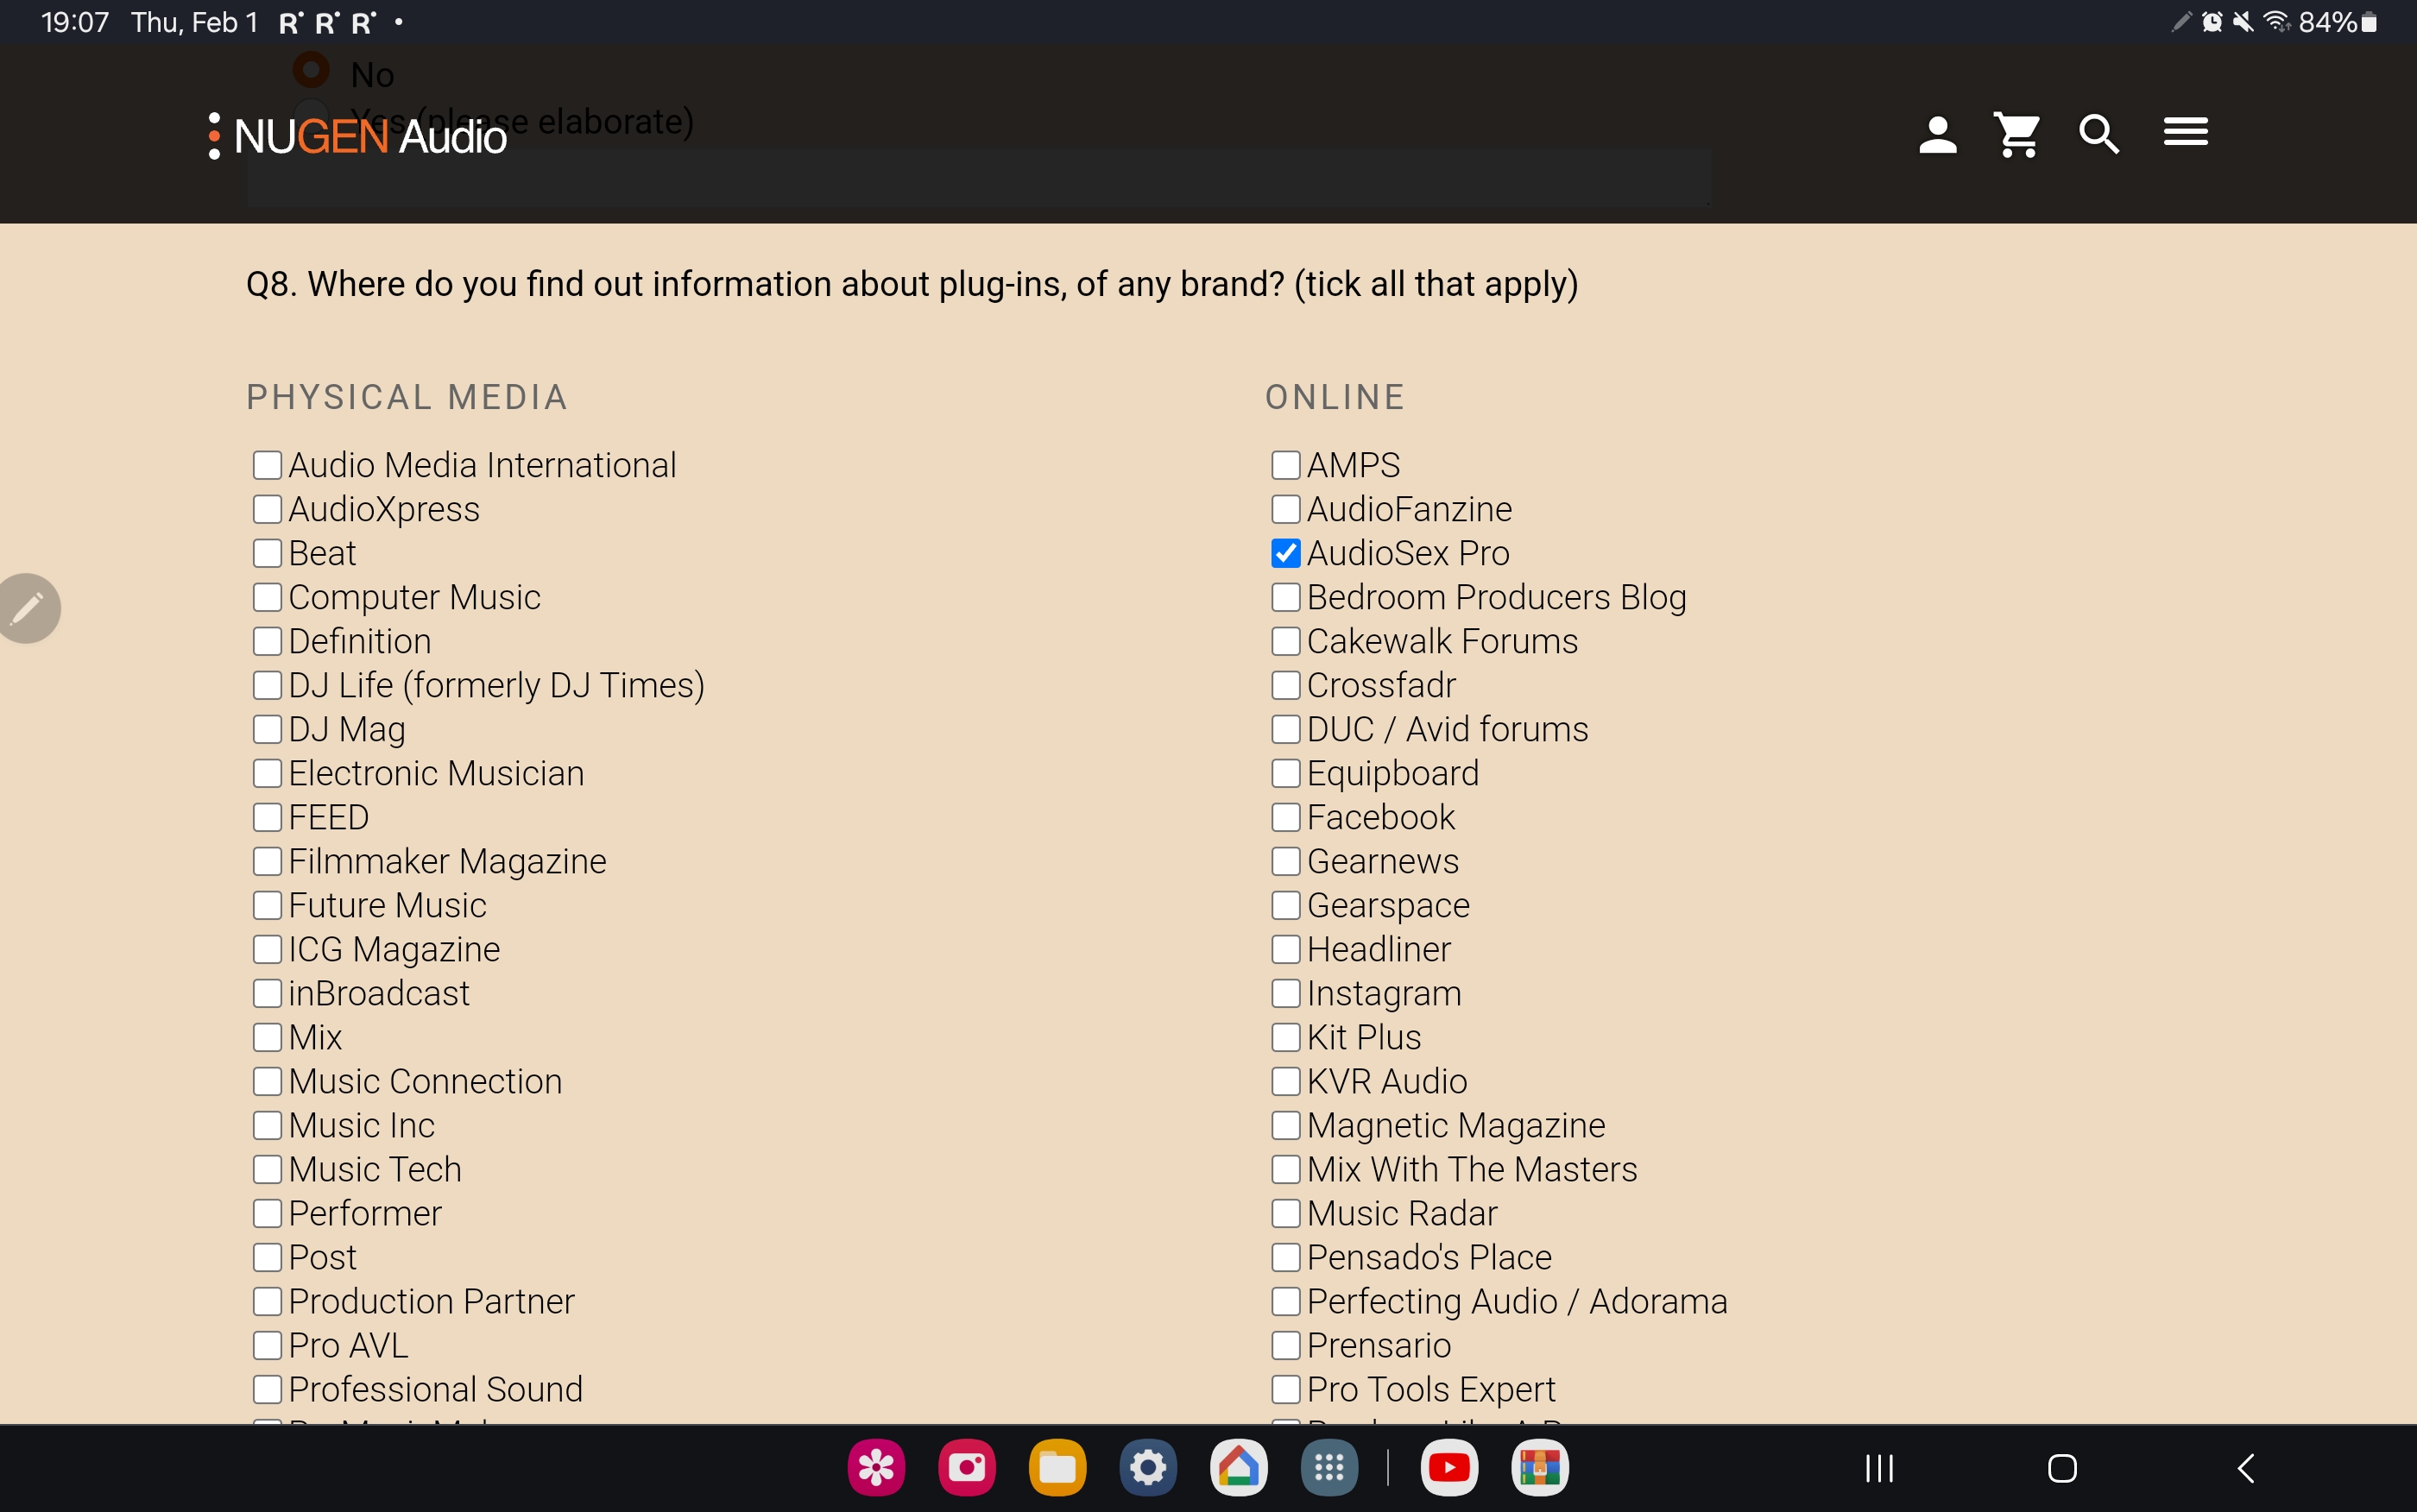Tick the Gearnews checkbox
The width and height of the screenshot is (2417, 1512).
tap(1286, 861)
